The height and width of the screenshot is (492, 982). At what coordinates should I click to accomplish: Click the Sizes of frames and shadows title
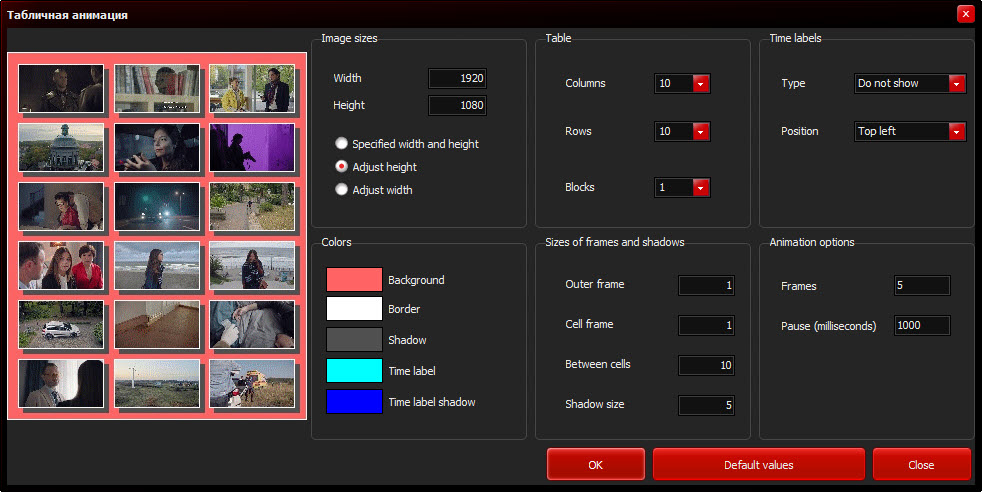(614, 242)
